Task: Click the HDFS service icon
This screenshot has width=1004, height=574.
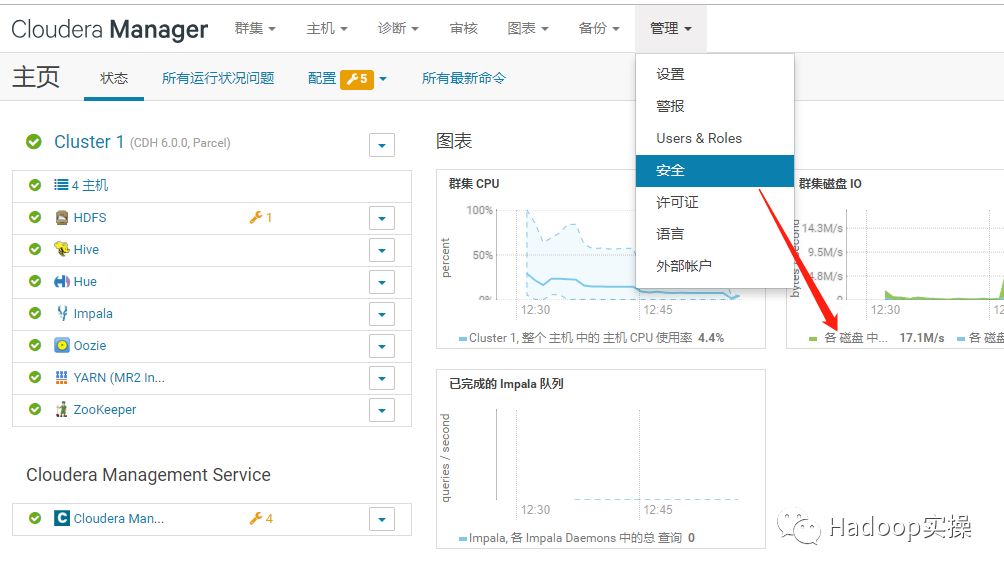Action: (62, 218)
